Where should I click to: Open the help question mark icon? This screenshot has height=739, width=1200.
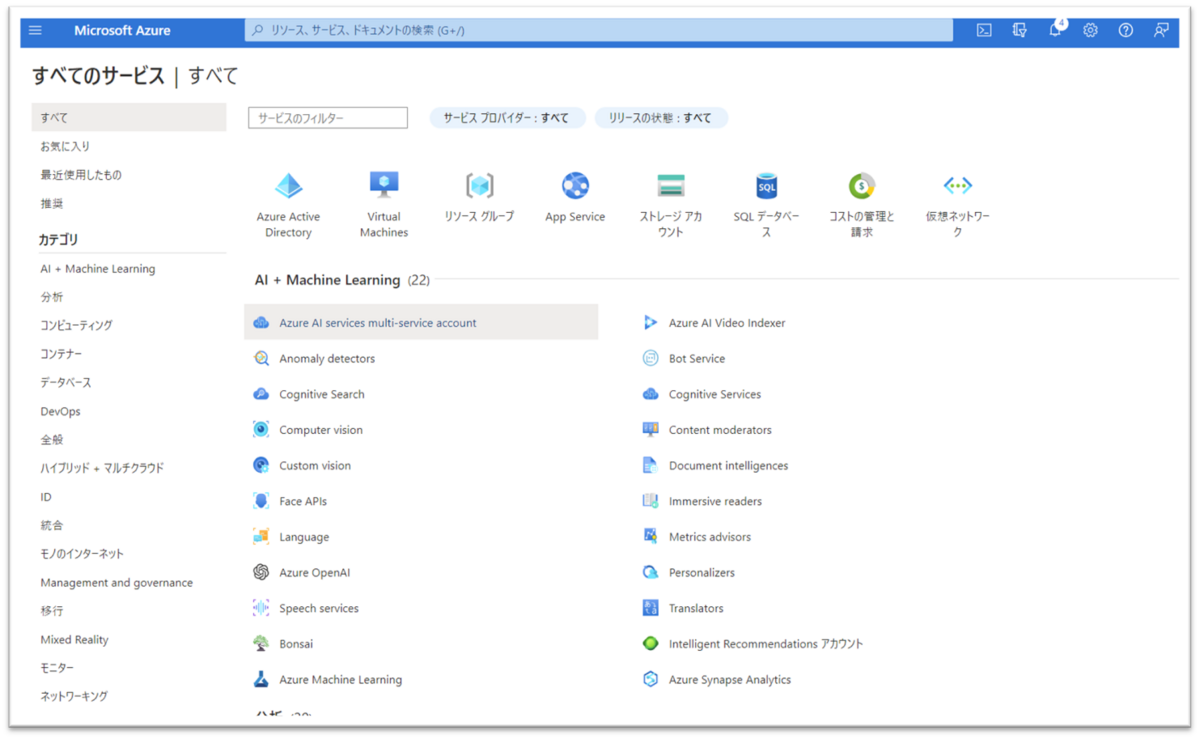[1126, 30]
